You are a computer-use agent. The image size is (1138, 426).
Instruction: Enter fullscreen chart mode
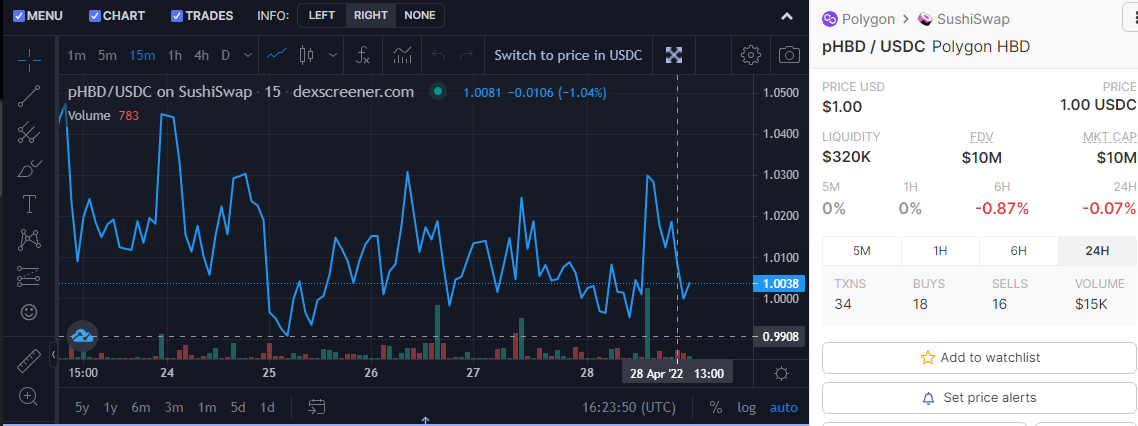coord(675,55)
